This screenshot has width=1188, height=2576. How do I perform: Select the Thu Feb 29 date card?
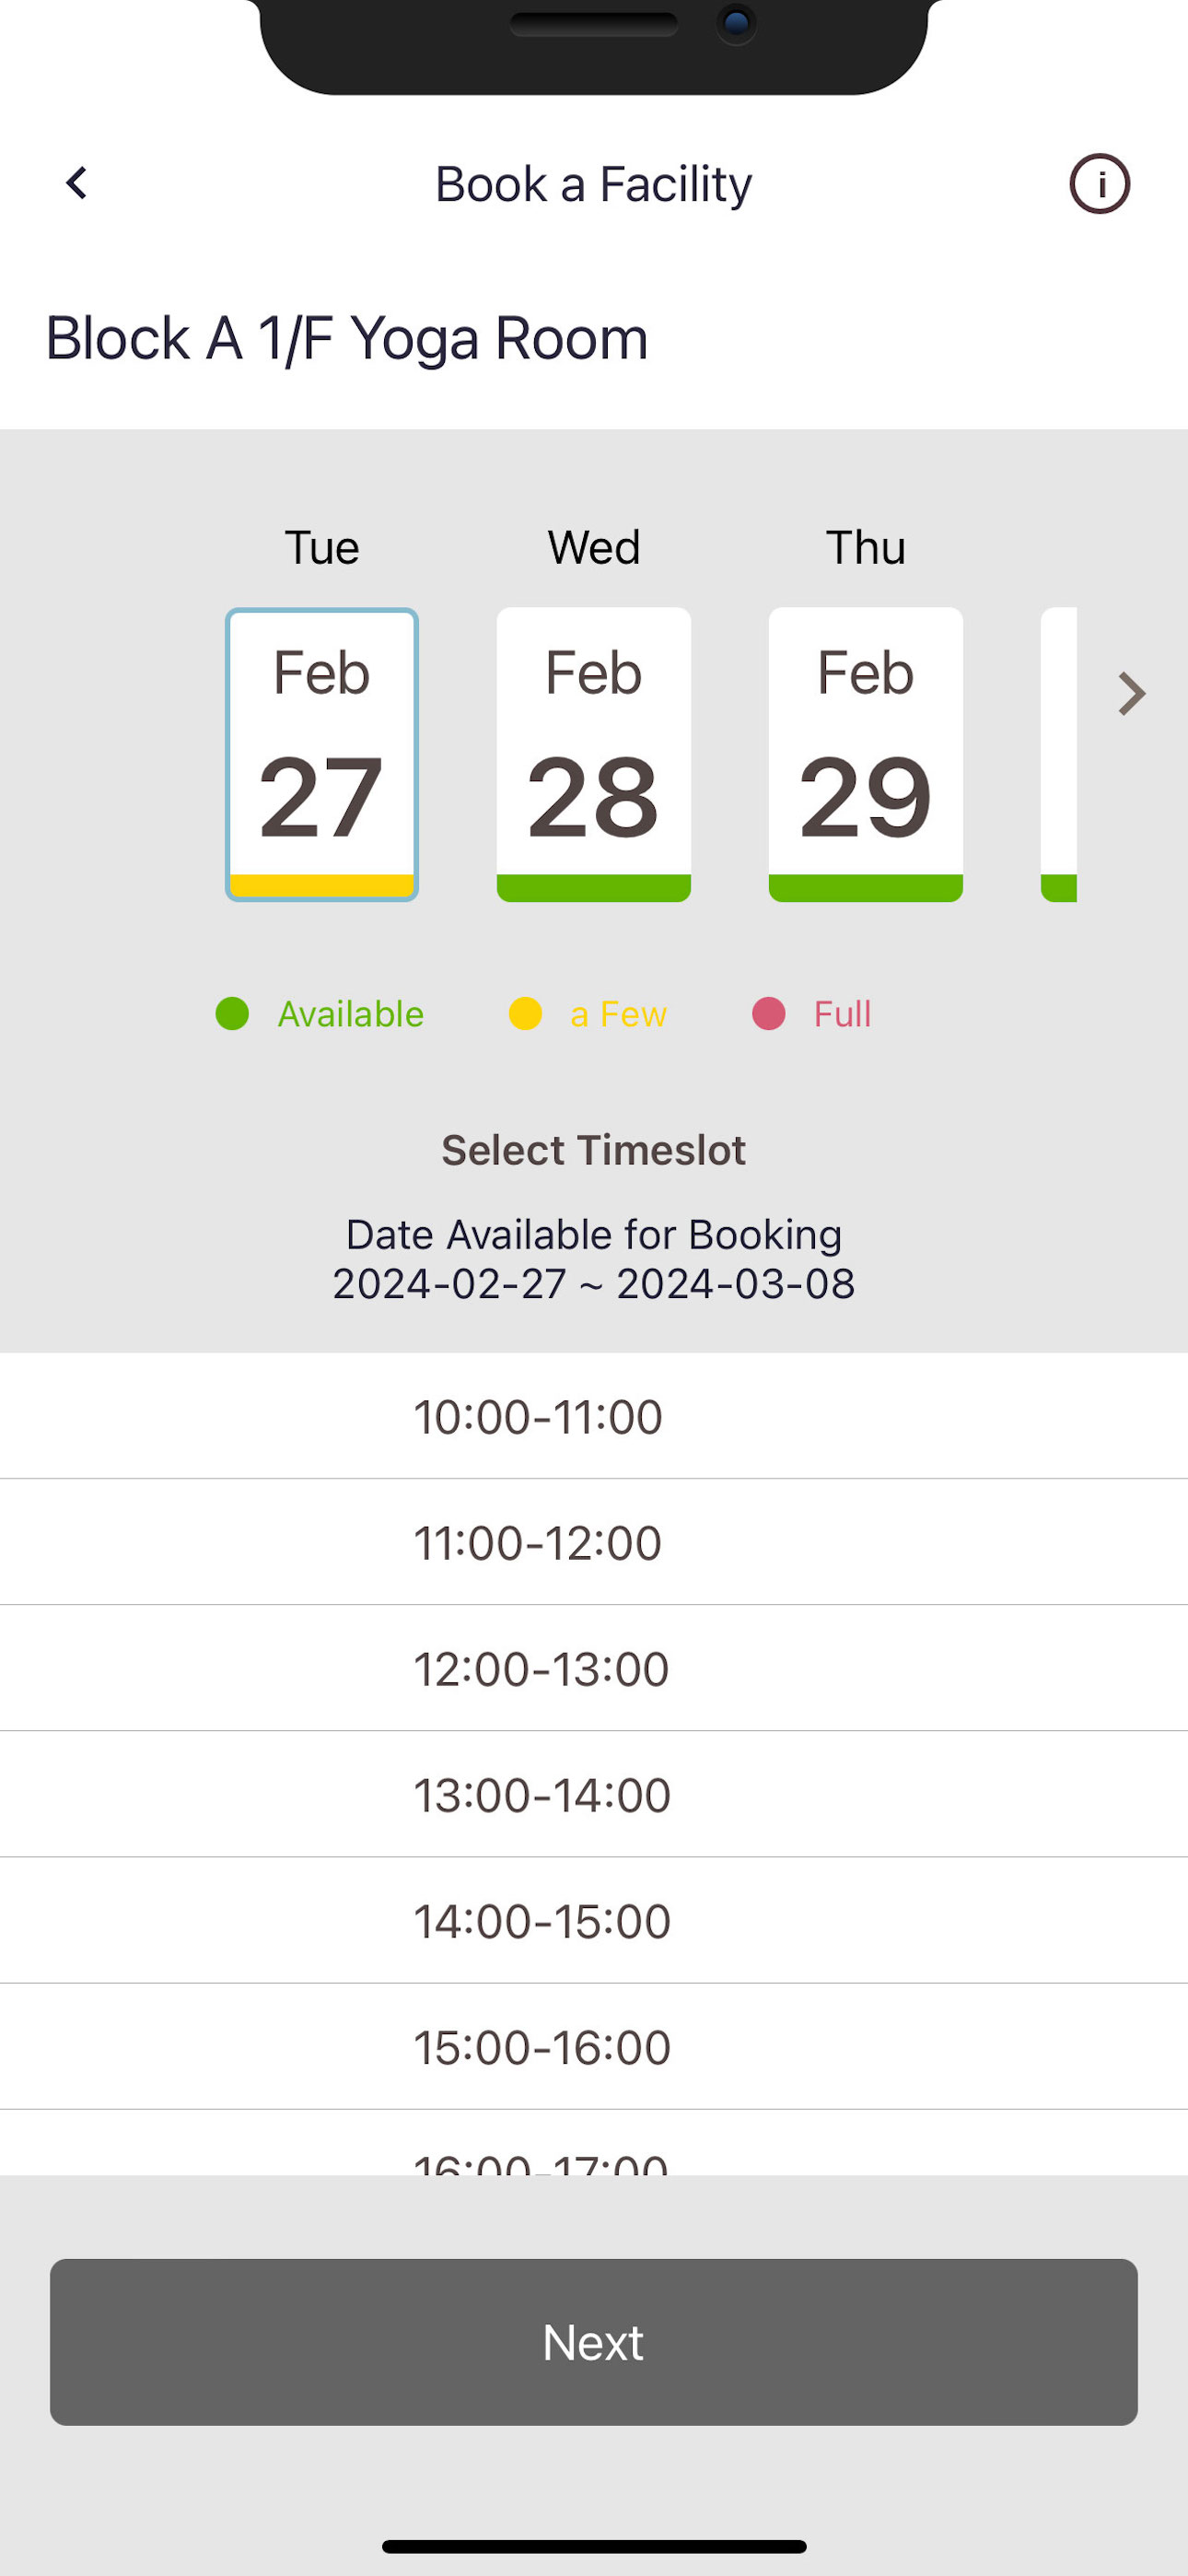(866, 755)
